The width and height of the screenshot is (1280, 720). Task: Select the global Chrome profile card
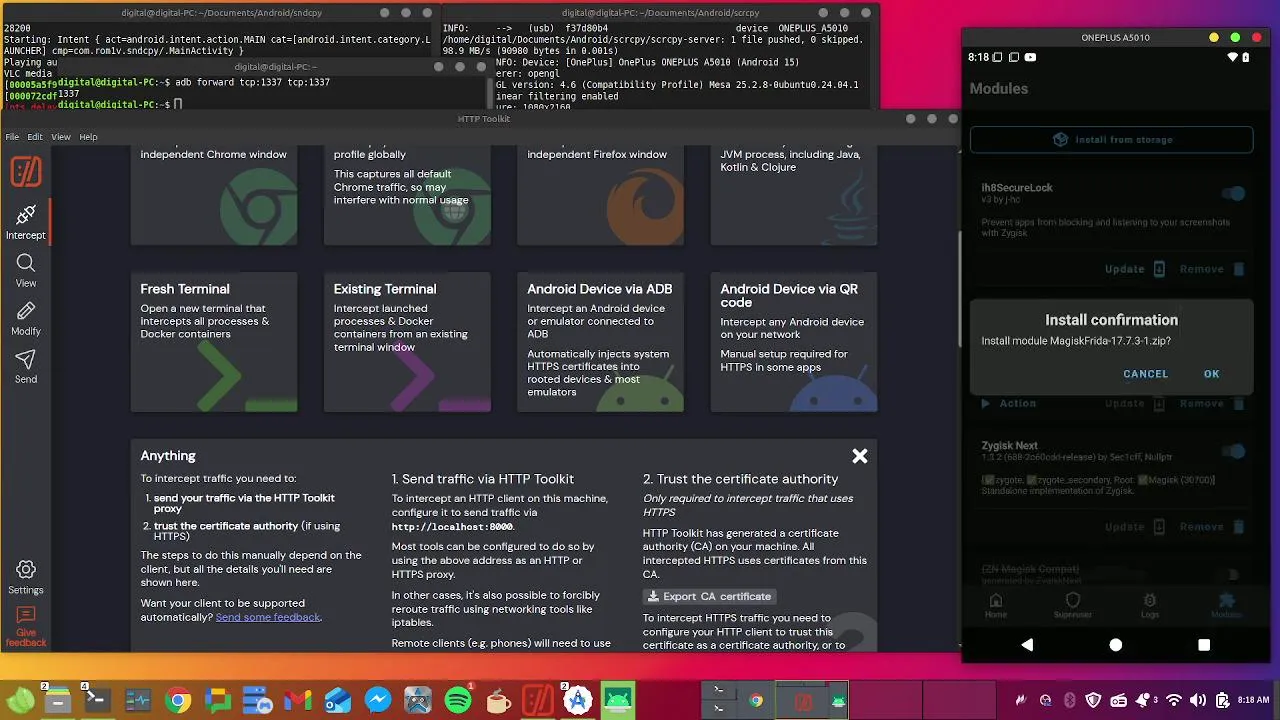tap(407, 195)
